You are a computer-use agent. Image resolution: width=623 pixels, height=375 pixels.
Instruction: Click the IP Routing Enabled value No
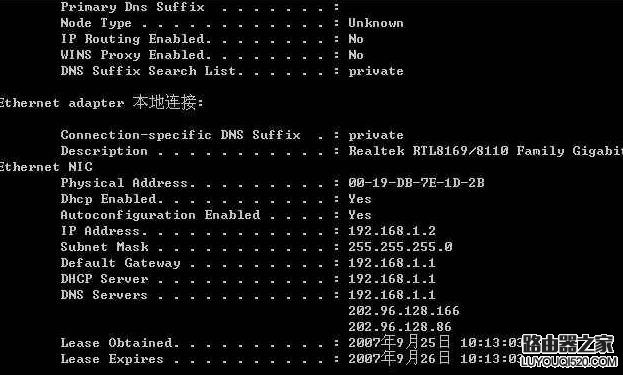(x=356, y=39)
